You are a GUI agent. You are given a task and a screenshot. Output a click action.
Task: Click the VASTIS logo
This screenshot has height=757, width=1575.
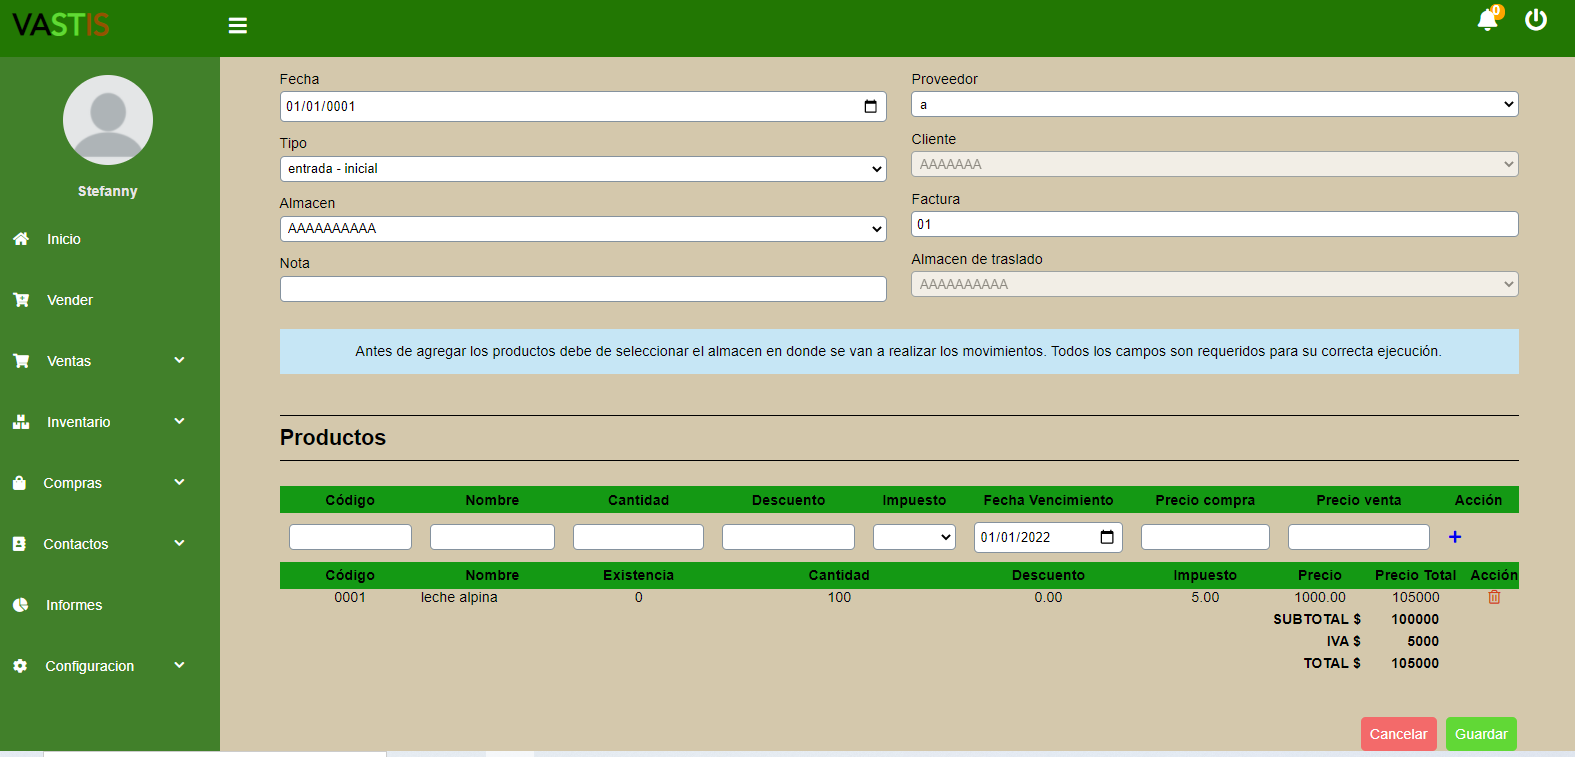pos(61,25)
